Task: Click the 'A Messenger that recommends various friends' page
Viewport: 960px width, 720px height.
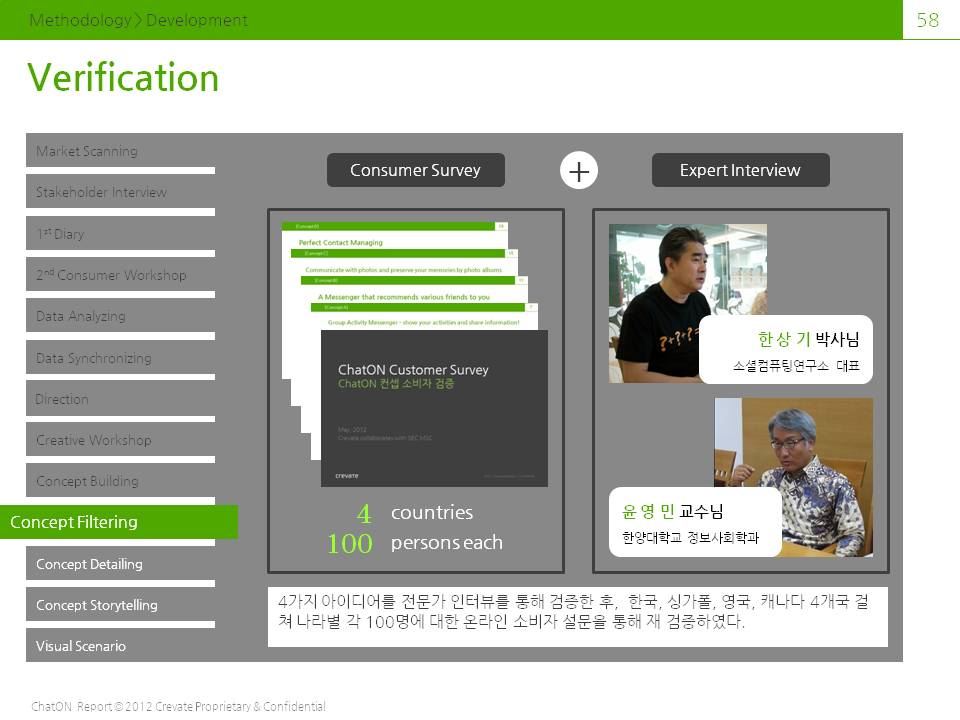Action: (x=414, y=295)
